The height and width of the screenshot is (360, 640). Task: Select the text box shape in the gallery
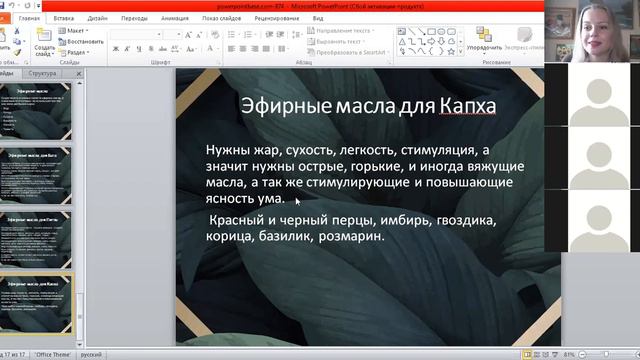tap(402, 31)
